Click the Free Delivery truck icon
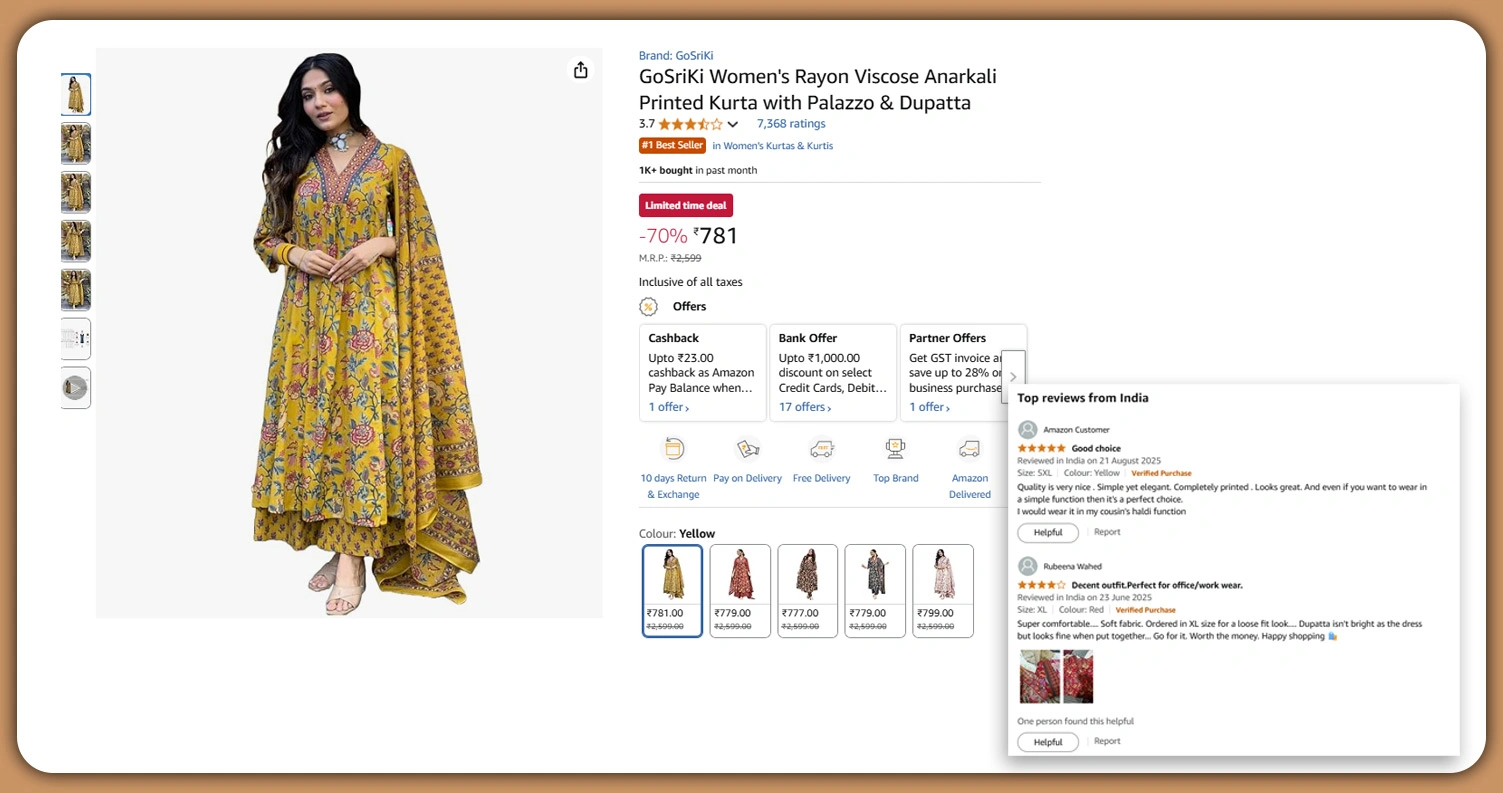The image size is (1503, 793). click(821, 449)
